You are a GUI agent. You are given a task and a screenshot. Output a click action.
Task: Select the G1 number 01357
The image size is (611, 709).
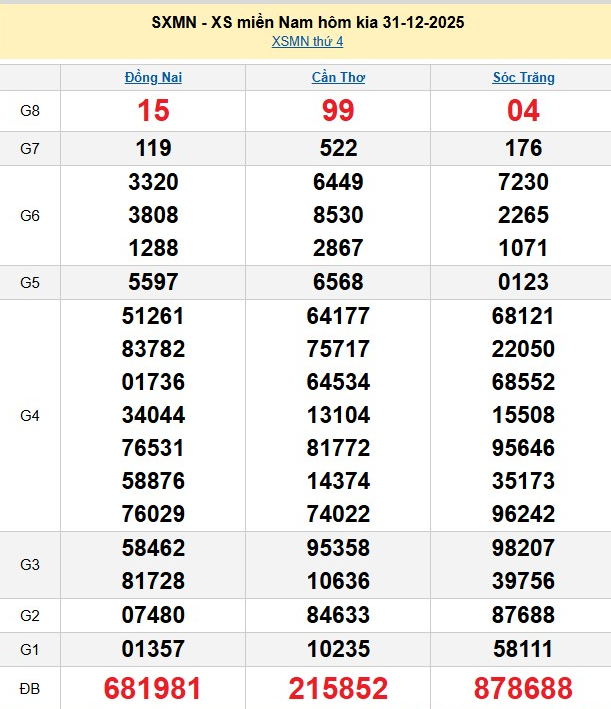[x=153, y=649]
